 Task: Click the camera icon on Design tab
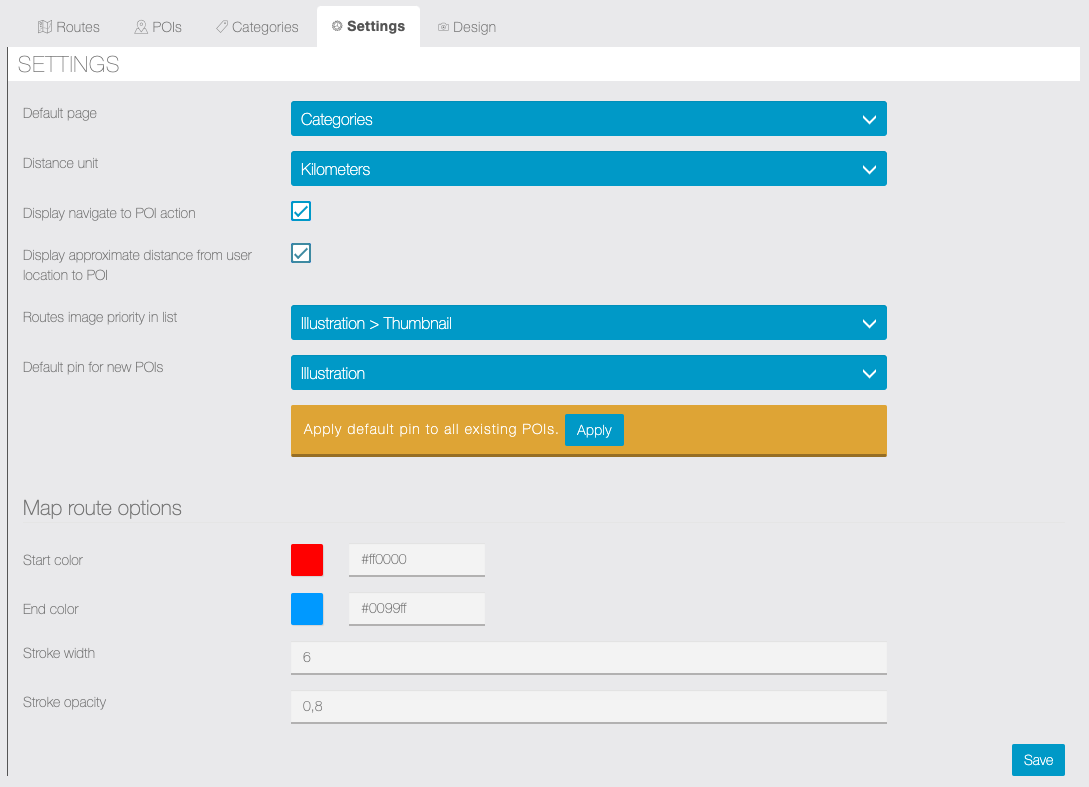443,27
